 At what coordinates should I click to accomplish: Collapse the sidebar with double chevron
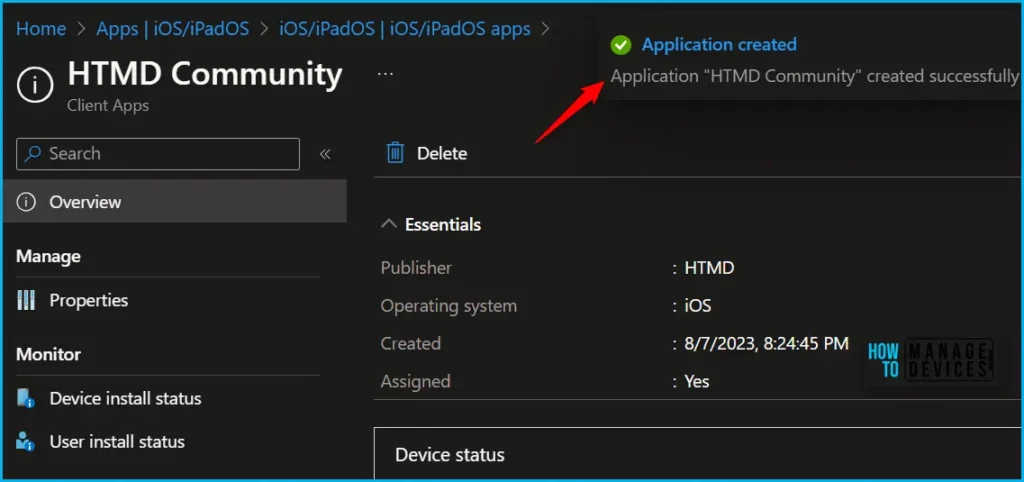coord(325,154)
